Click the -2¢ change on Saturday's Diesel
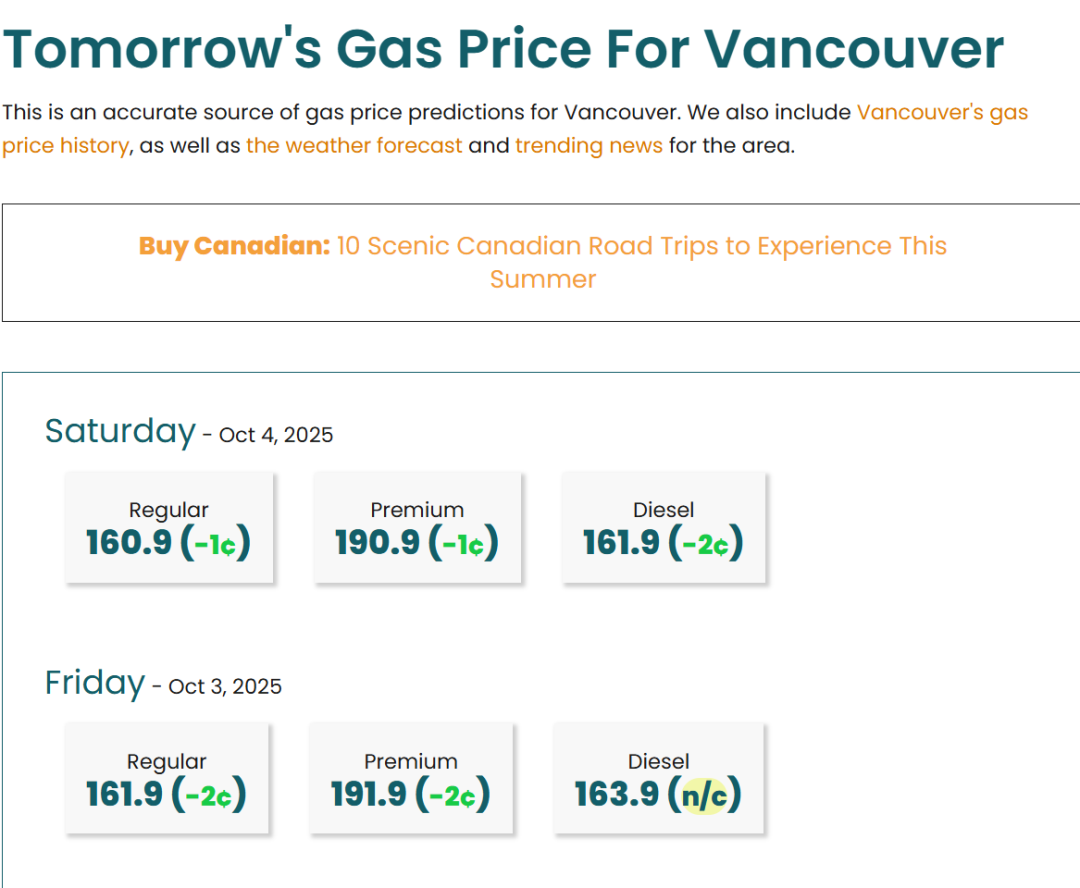Viewport: 1080px width, 888px height. click(712, 544)
